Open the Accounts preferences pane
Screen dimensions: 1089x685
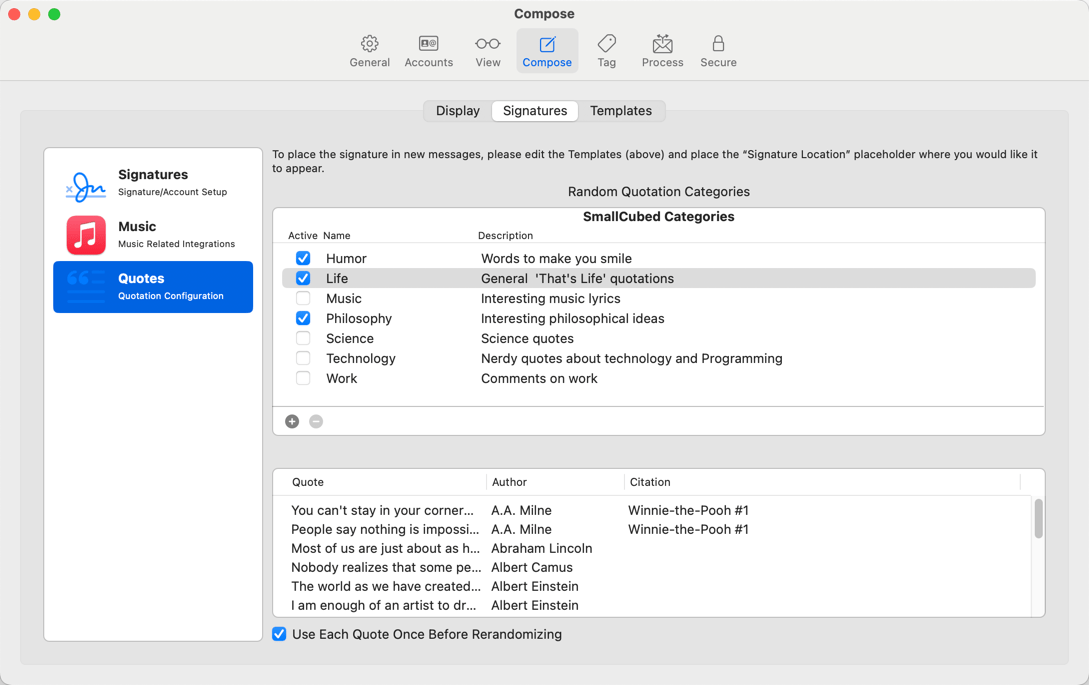pyautogui.click(x=429, y=51)
